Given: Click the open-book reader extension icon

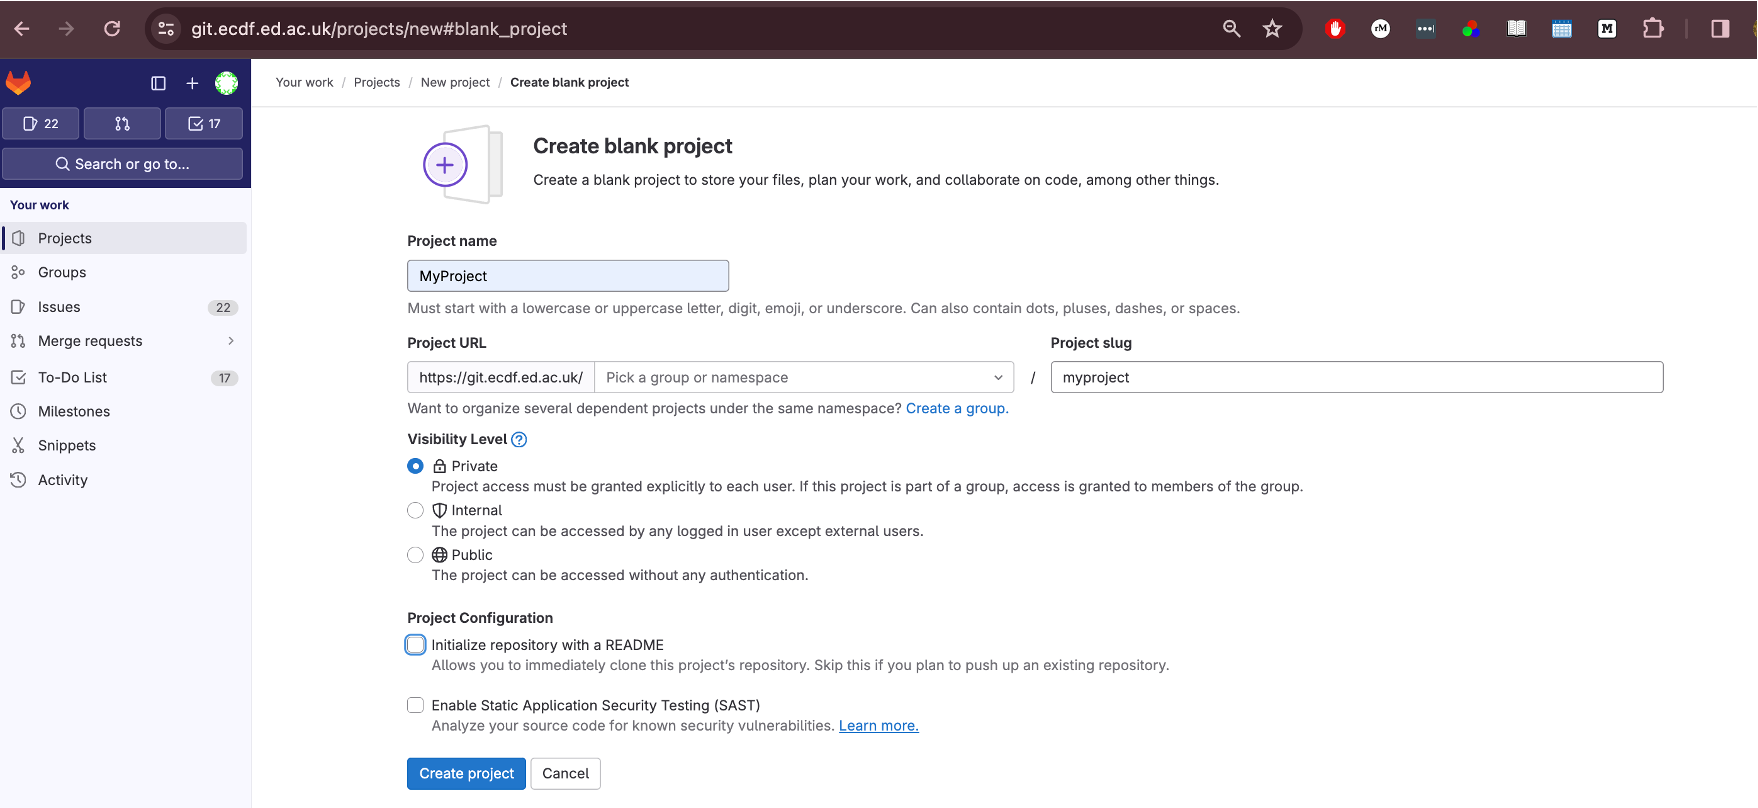Looking at the screenshot, I should coord(1517,29).
